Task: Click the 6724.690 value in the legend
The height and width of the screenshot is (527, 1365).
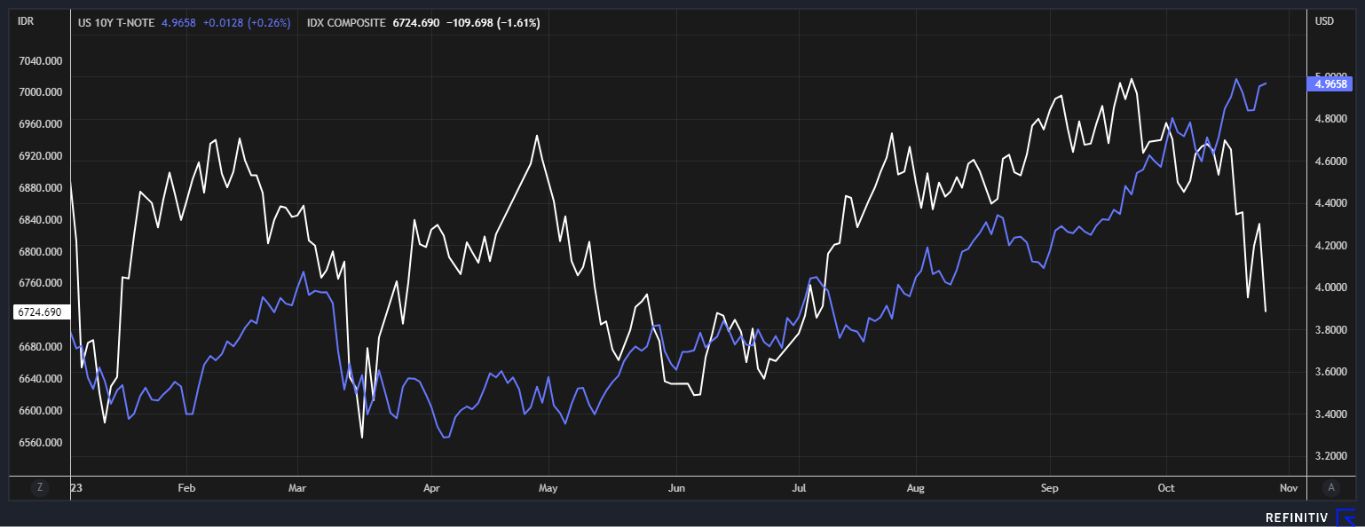Action: click(416, 22)
